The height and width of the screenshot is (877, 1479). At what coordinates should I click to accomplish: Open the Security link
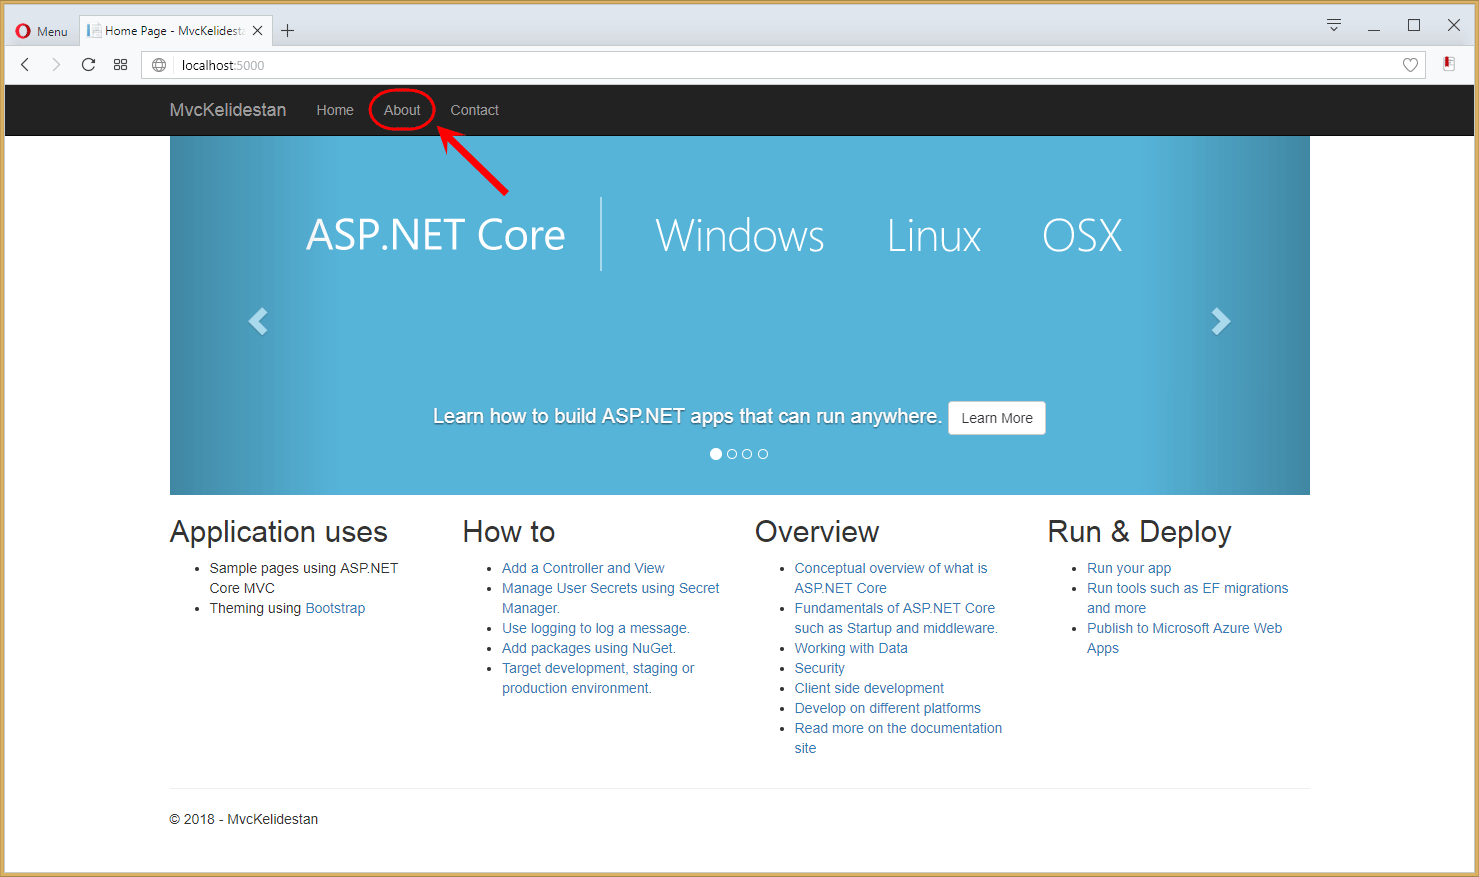[x=819, y=668]
